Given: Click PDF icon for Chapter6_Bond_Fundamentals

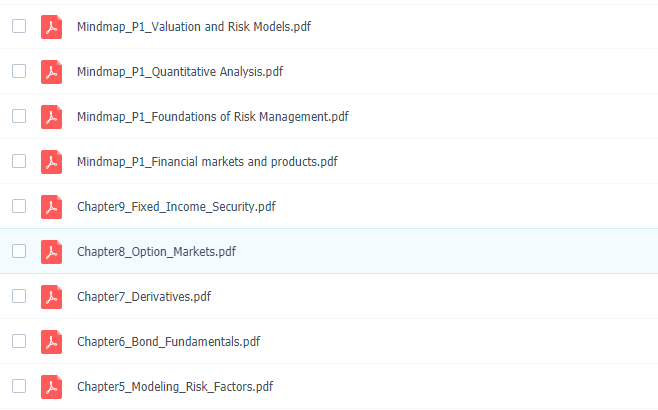Looking at the screenshot, I should pyautogui.click(x=51, y=342).
